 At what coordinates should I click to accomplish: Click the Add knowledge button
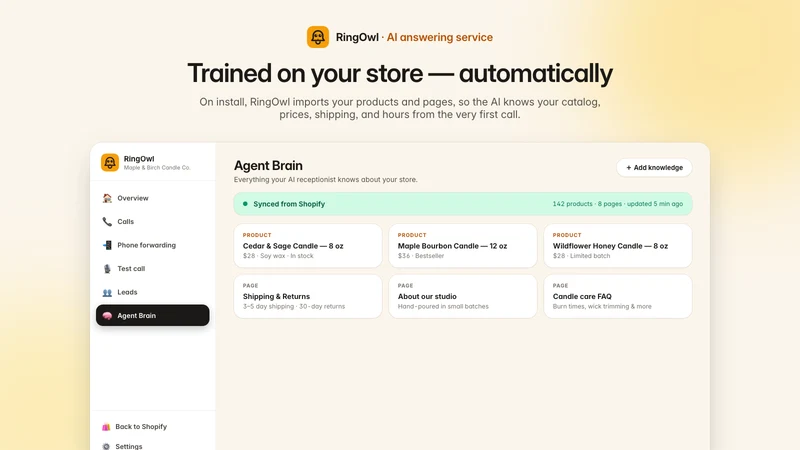click(x=654, y=167)
